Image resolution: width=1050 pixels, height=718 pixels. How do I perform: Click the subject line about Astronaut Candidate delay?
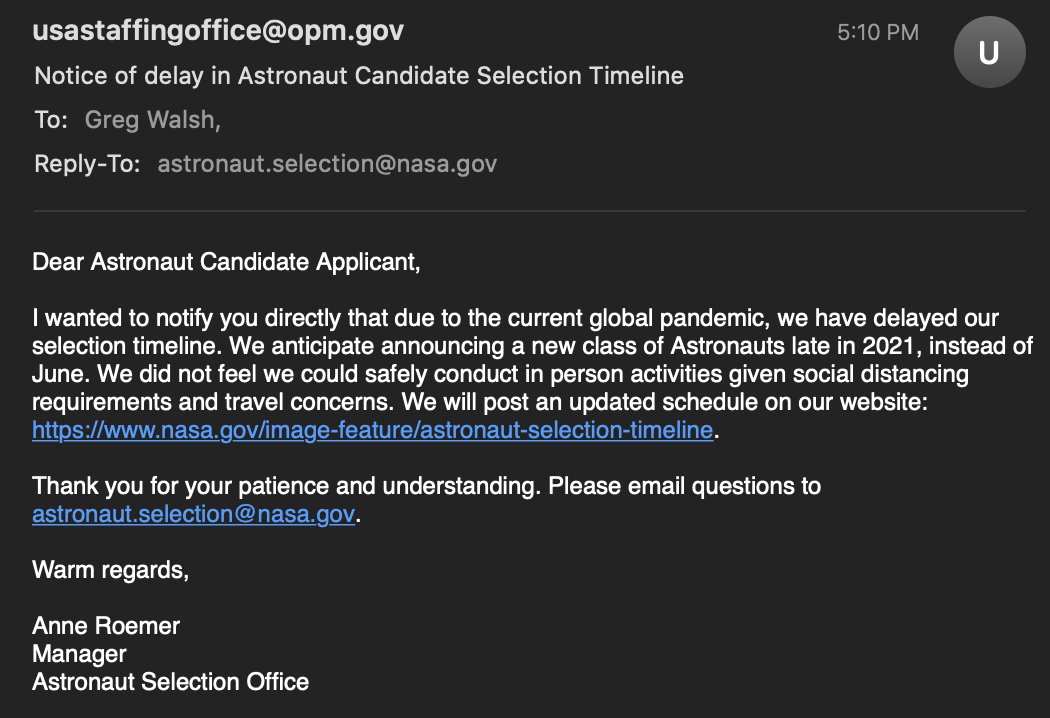coord(359,76)
